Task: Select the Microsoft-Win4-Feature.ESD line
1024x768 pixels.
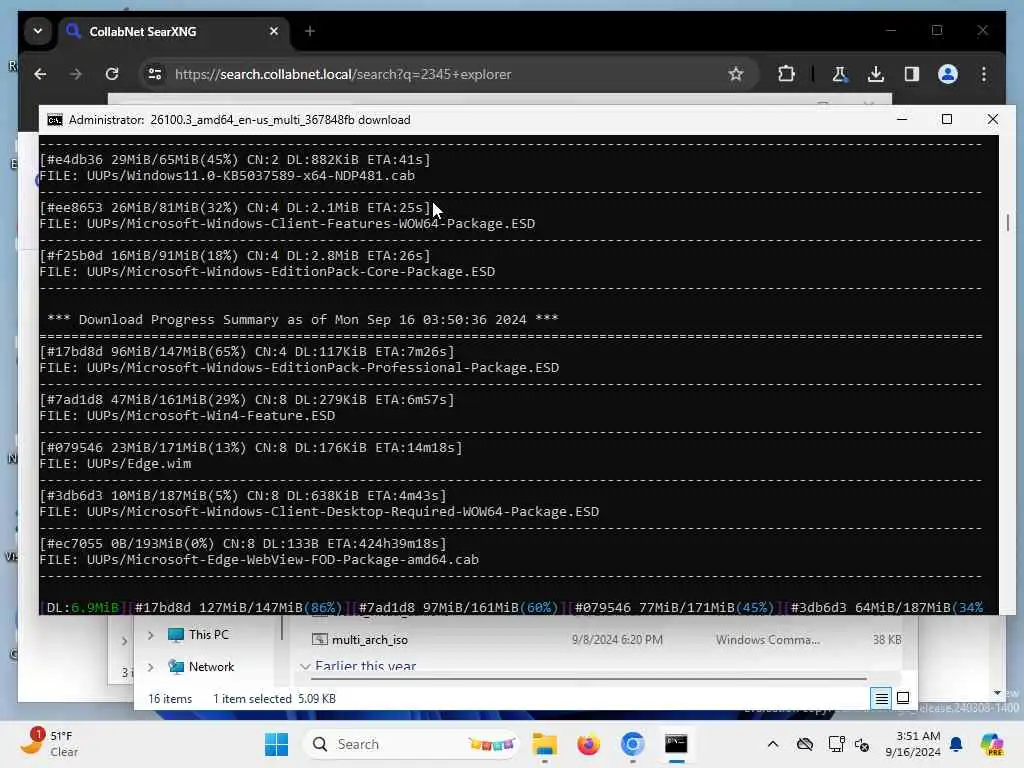Action: 187,416
